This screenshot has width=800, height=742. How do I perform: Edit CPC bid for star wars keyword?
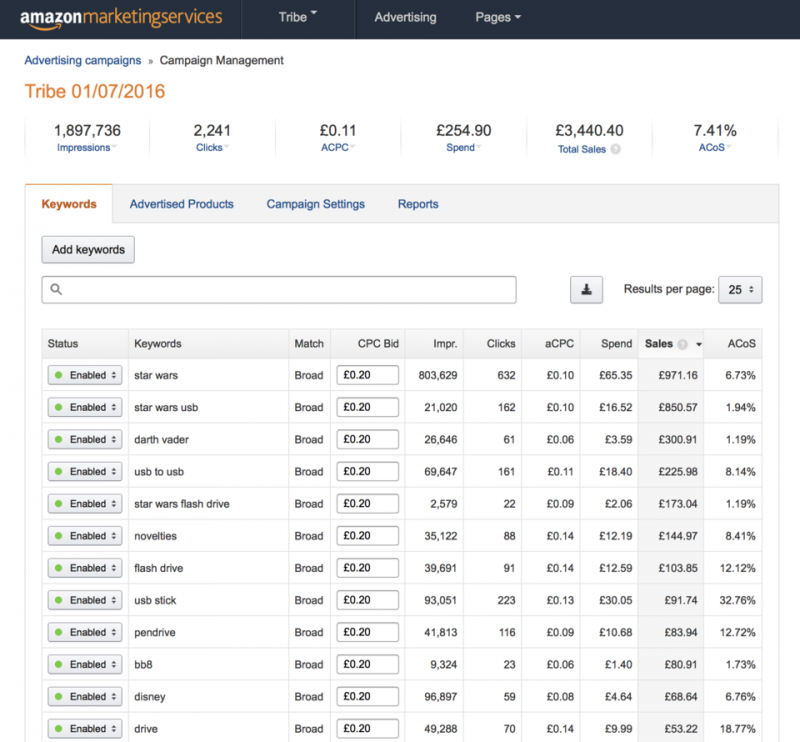[367, 375]
